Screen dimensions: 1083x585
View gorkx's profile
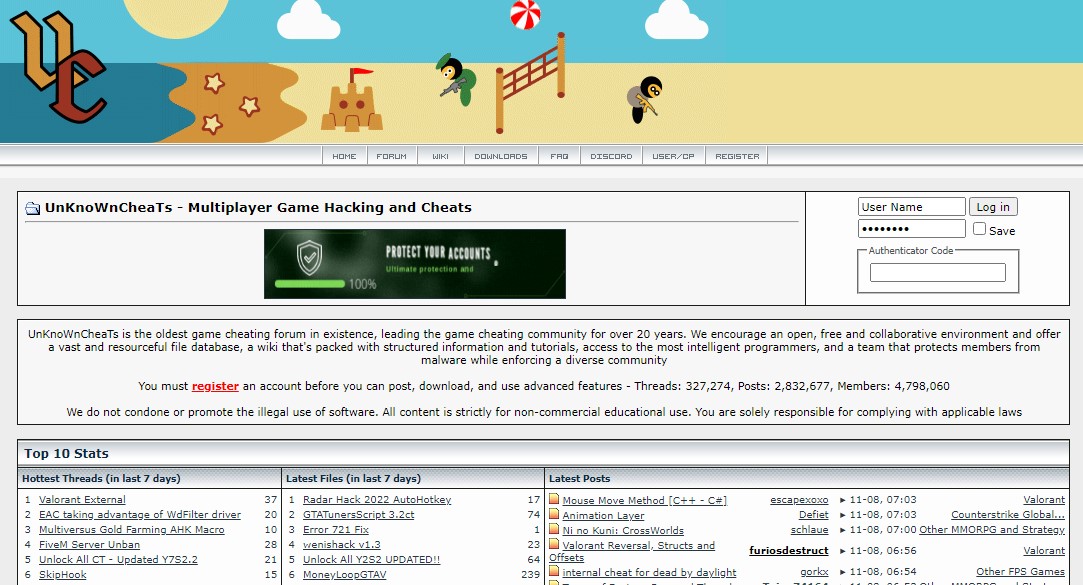coord(814,573)
